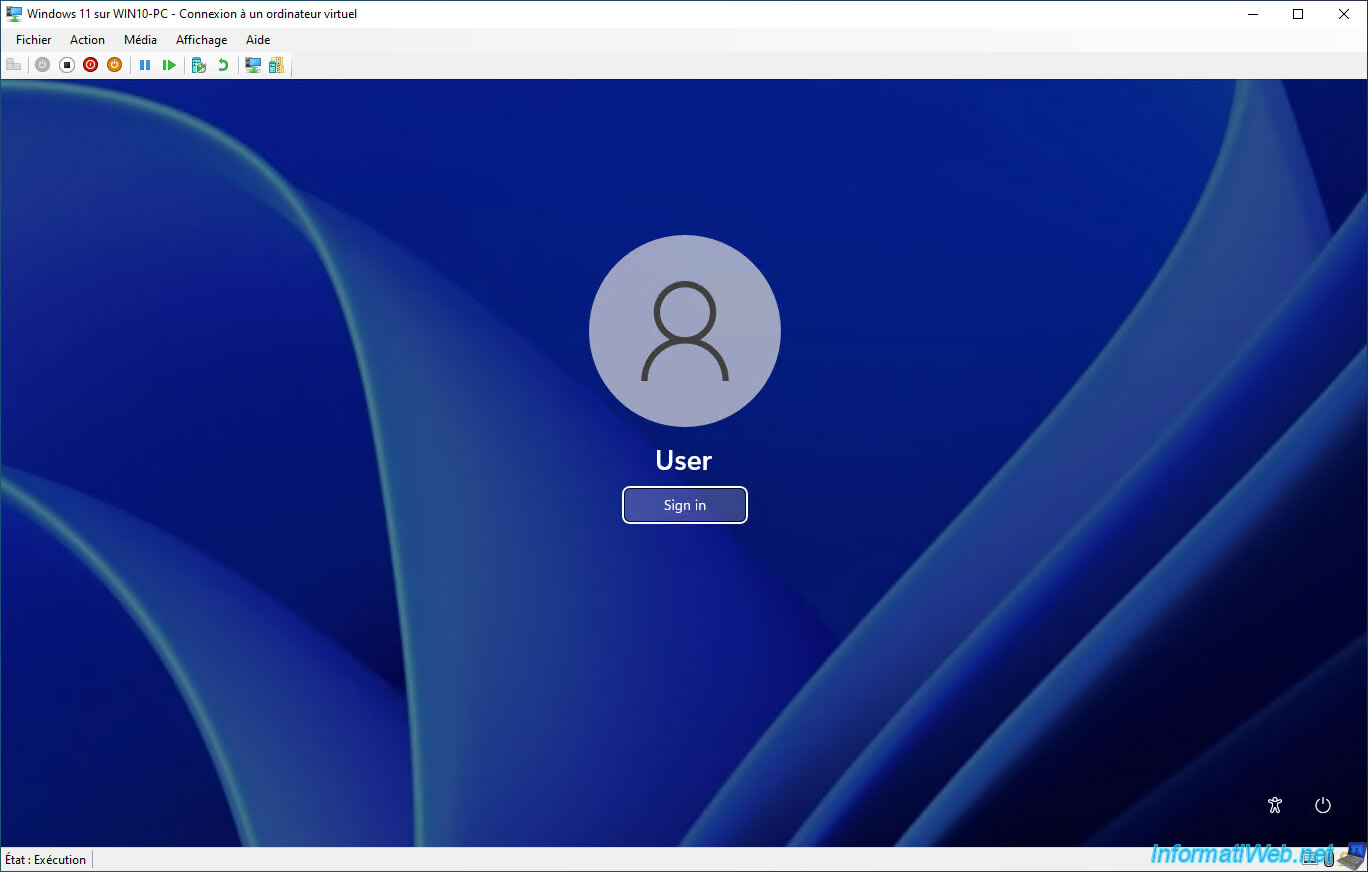Viewport: 1368px width, 872px height.
Task: Send Ctrl+Alt+Del using the first toolbar icon
Action: point(13,65)
